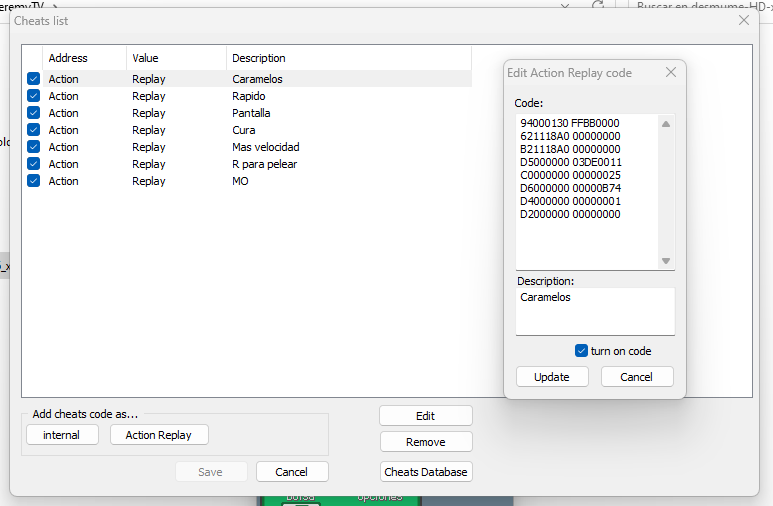Click the Value column header
Screen dimensions: 773x506
[x=145, y=58]
